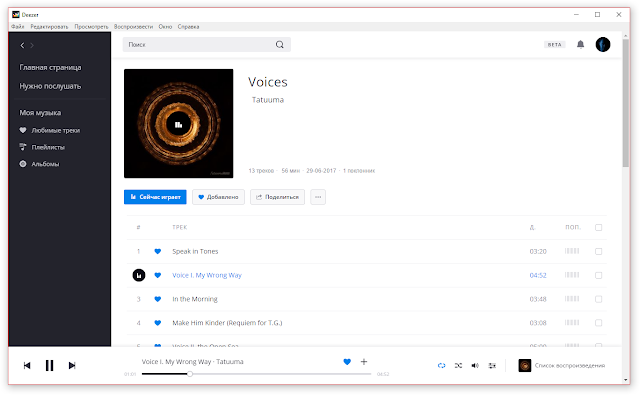Click the player track title Voice I. My Wrong Way - Tatuuma
This screenshot has width=640, height=395.
pyautogui.click(x=192, y=362)
